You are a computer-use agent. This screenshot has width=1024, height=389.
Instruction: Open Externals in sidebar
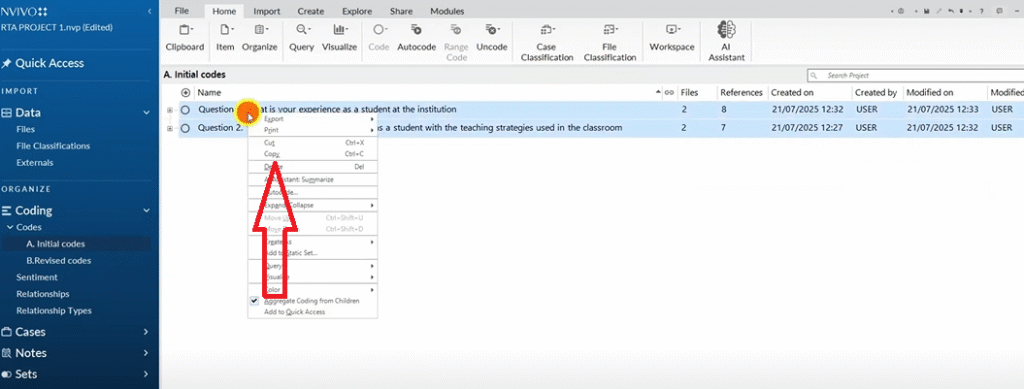click(35, 163)
